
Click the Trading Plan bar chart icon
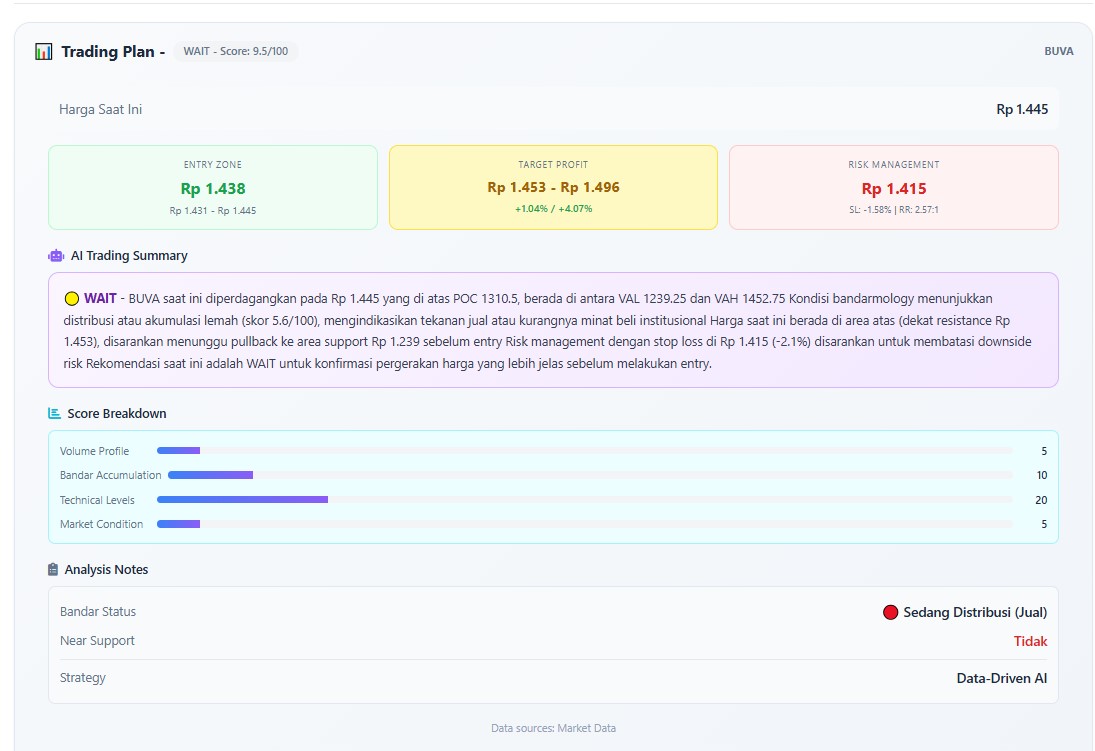(x=43, y=51)
